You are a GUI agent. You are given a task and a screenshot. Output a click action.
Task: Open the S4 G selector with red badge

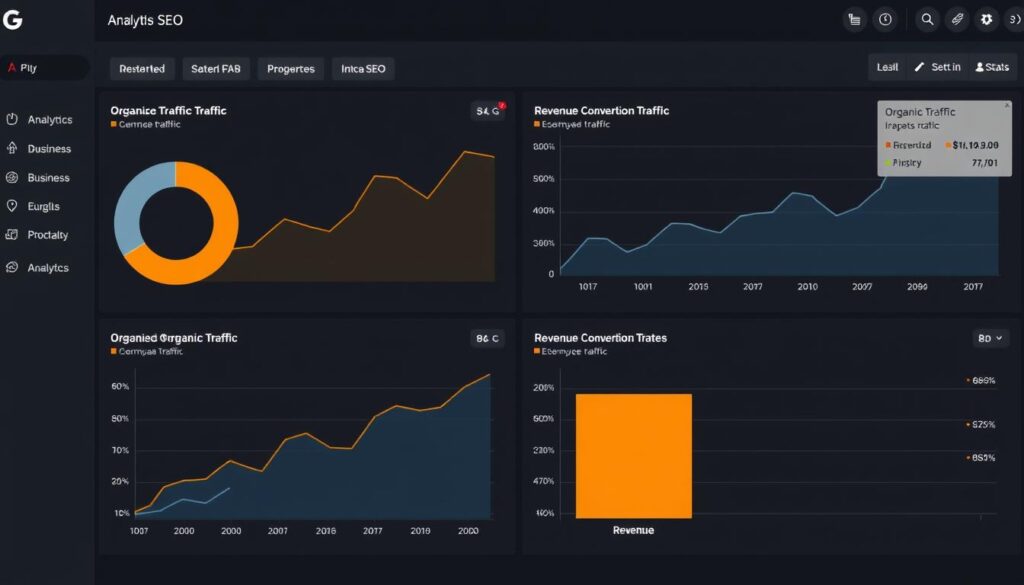click(487, 112)
